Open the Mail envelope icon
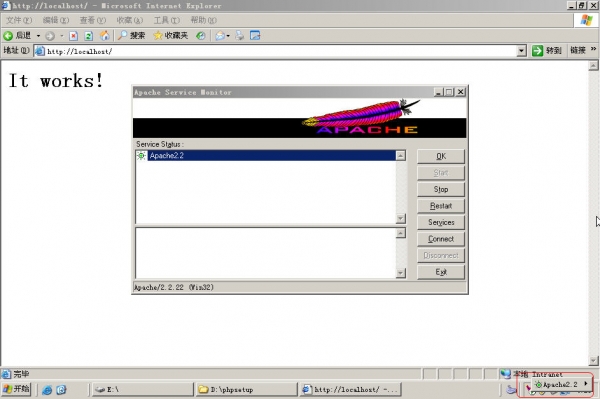600x399 pixels. coord(220,36)
